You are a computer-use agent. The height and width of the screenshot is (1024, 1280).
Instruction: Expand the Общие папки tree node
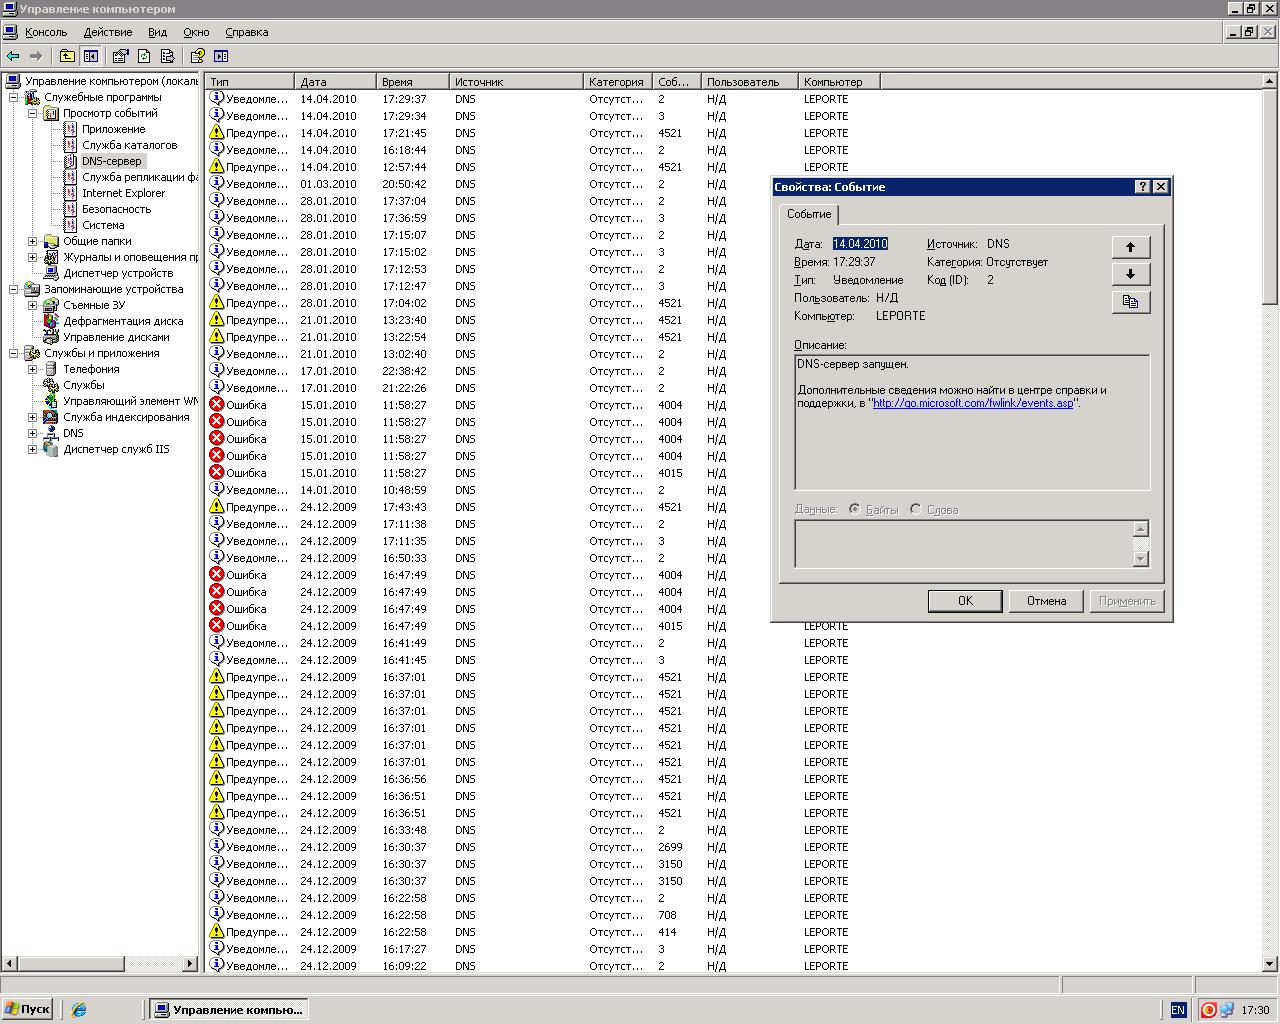click(x=32, y=241)
